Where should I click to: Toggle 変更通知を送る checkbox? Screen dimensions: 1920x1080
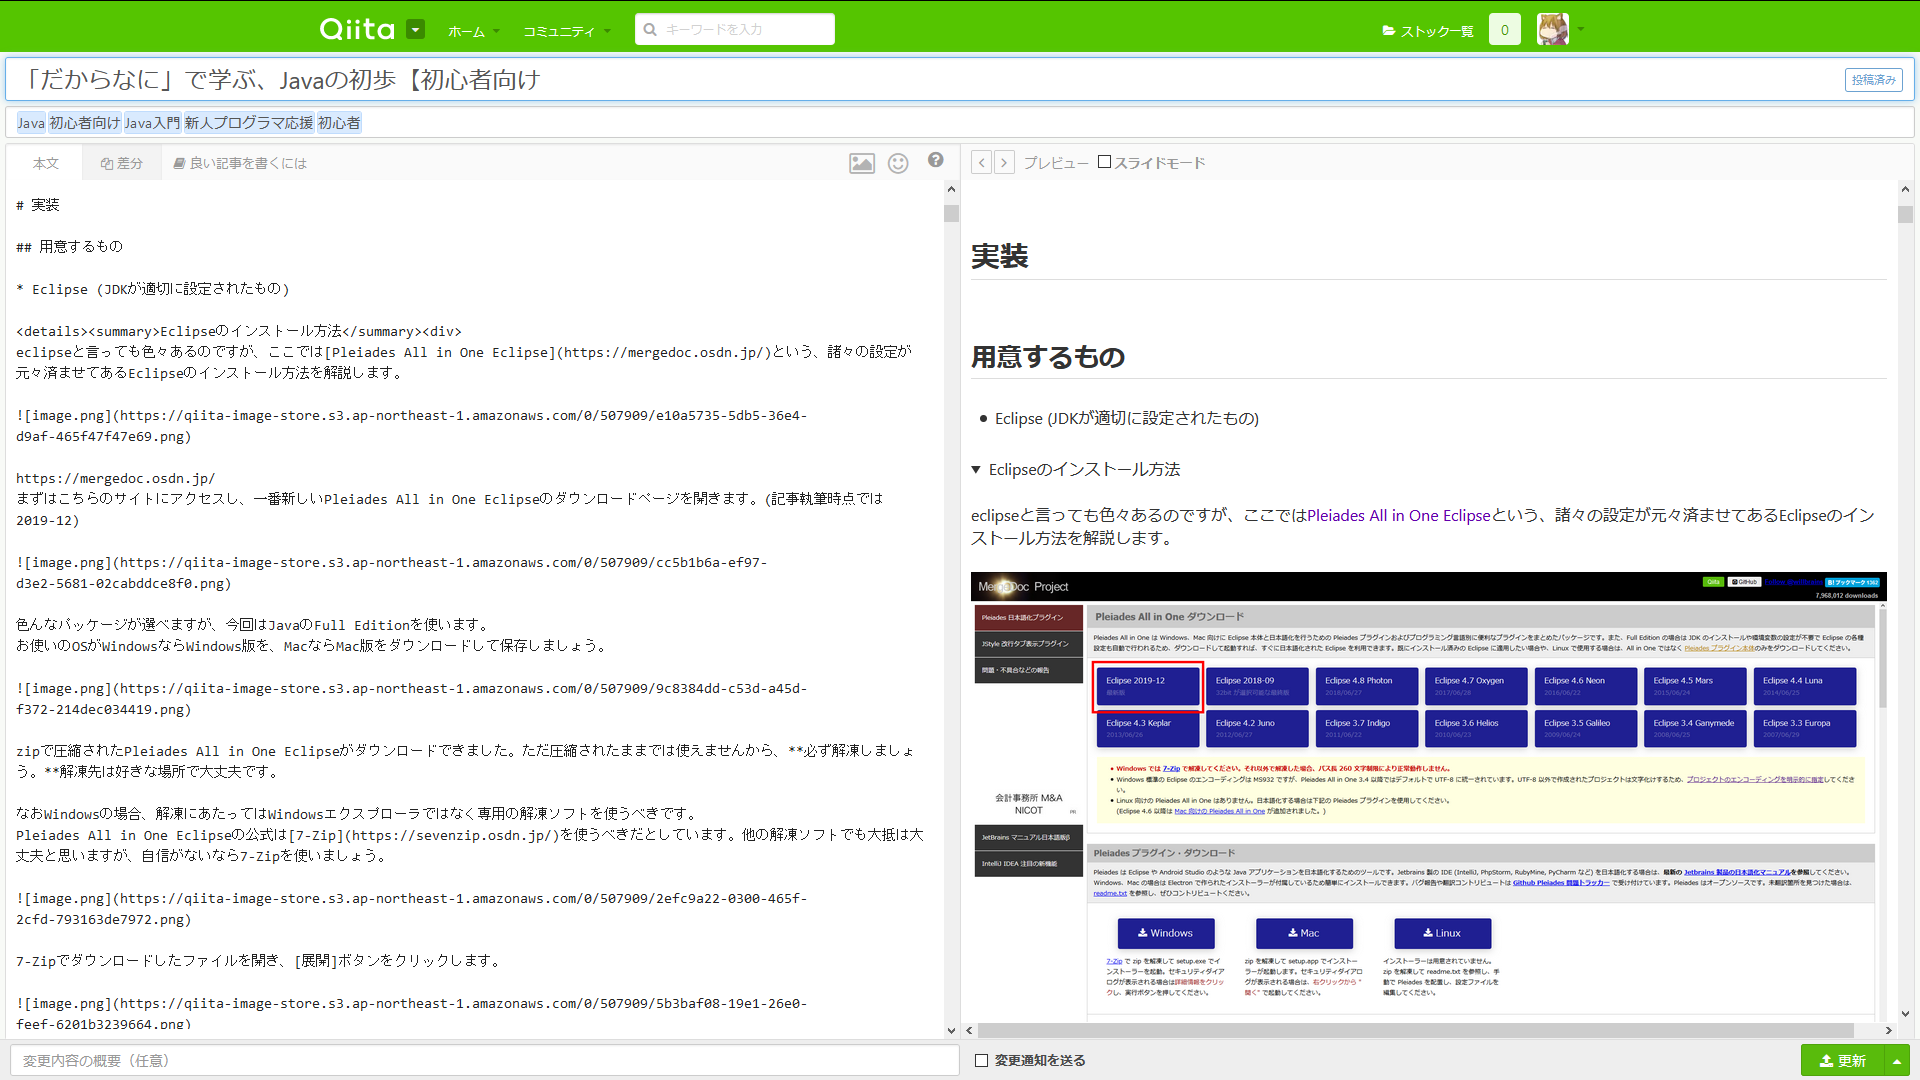(x=981, y=1060)
